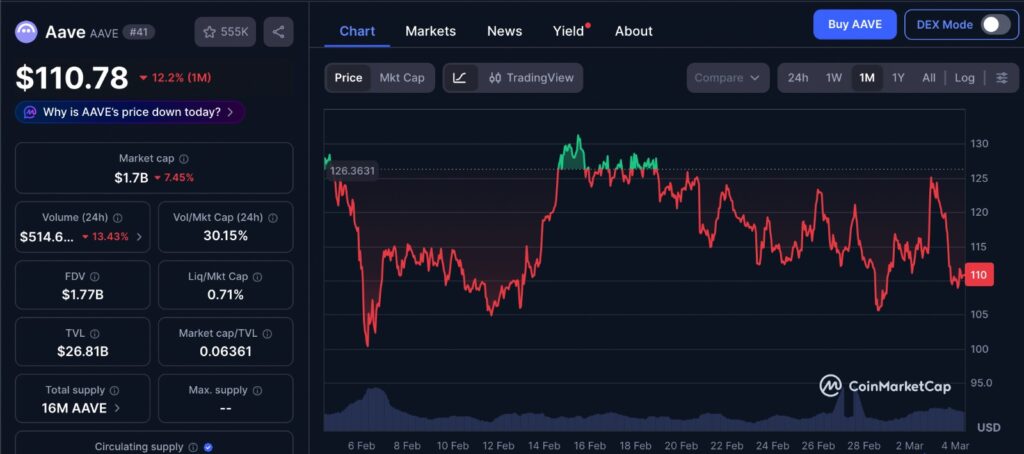Click the 0.71% Liq/Mkt Cap value
The height and width of the screenshot is (454, 1024).
(x=225, y=295)
